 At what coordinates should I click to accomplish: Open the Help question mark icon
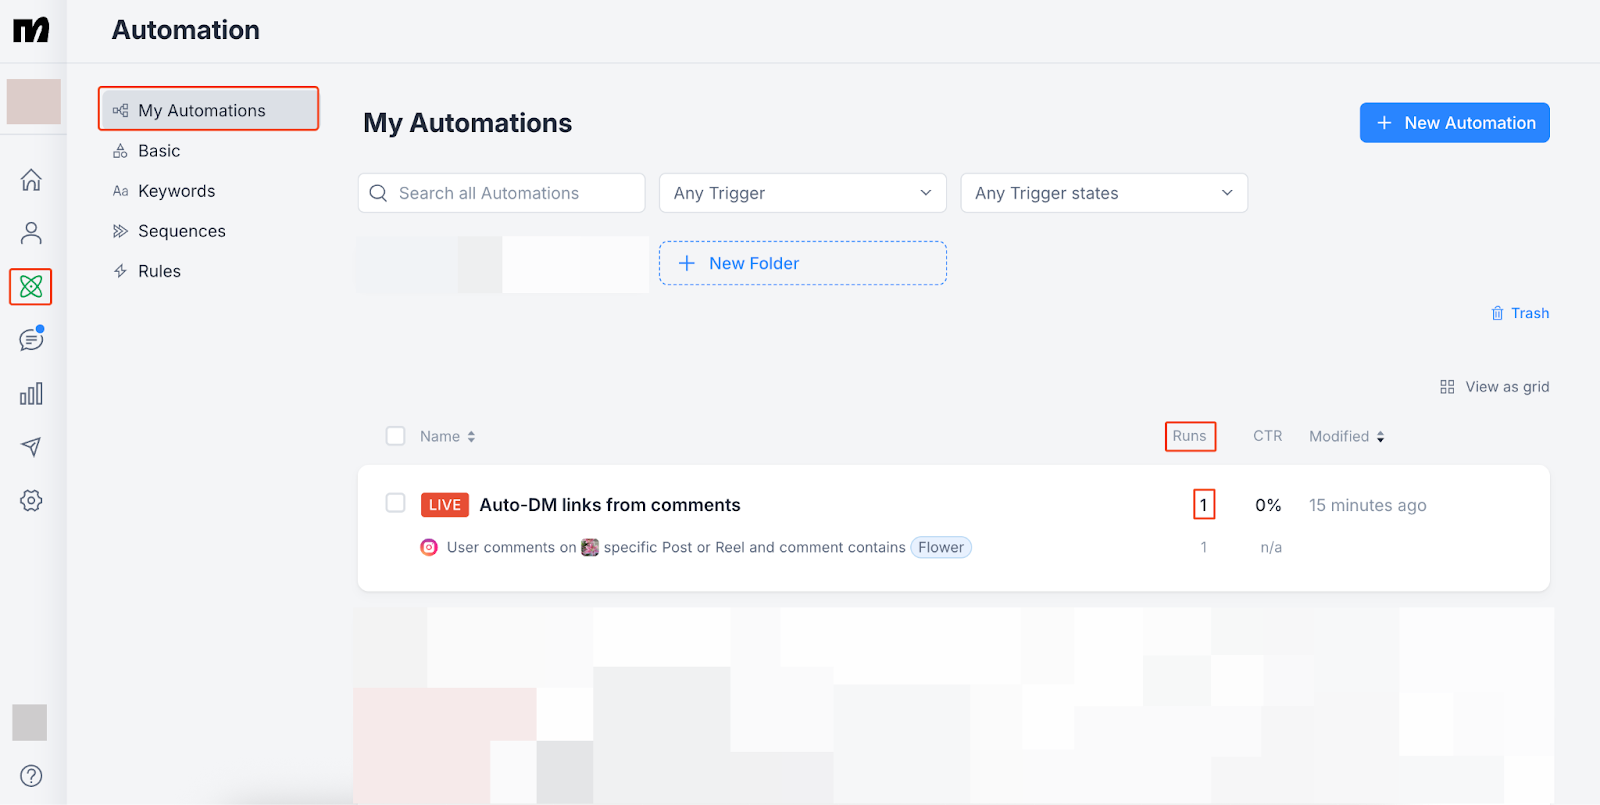(31, 775)
